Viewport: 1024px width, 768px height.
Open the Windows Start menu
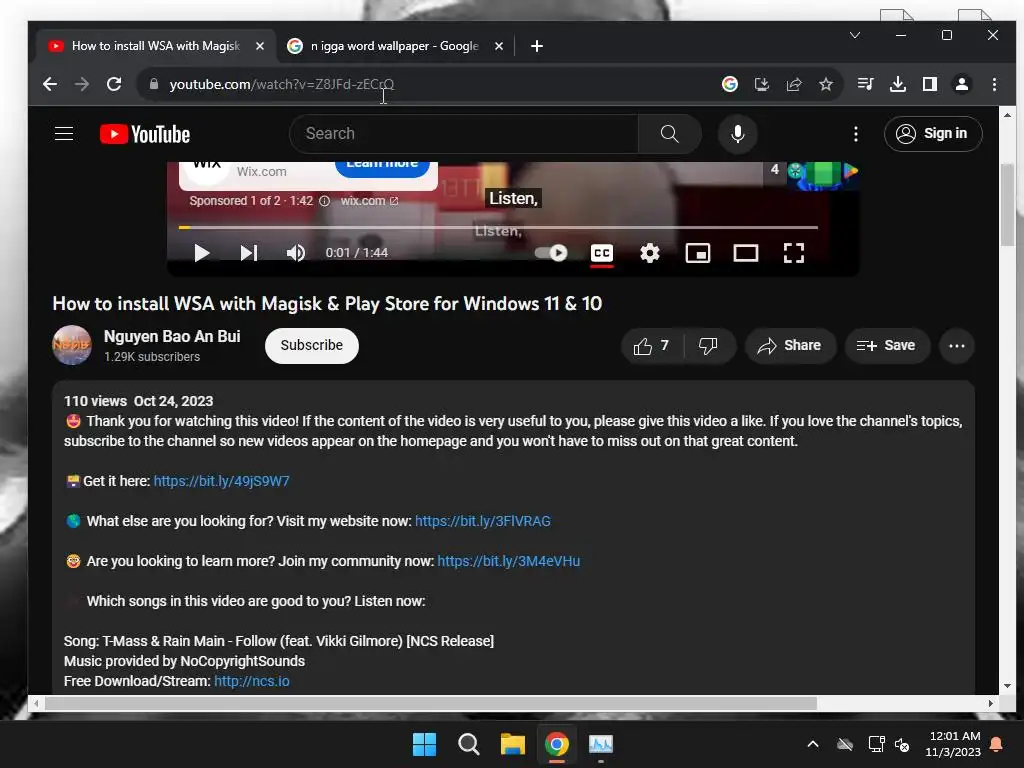(424, 744)
